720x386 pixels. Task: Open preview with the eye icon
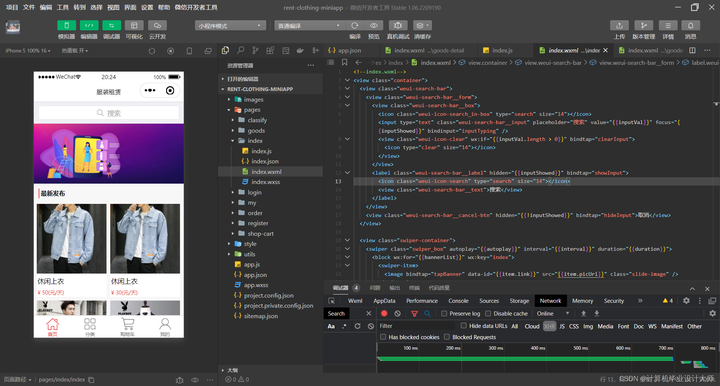374,26
